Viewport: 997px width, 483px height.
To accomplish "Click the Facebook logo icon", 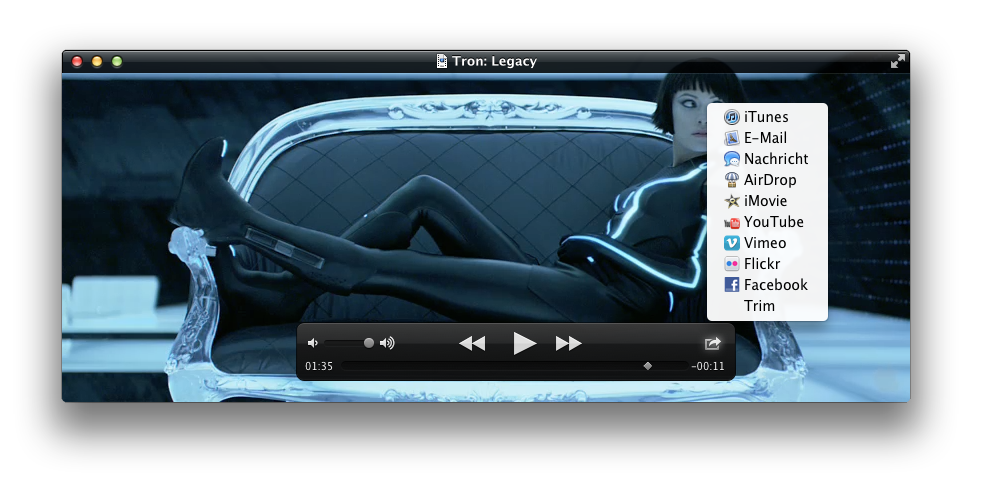I will [x=732, y=285].
